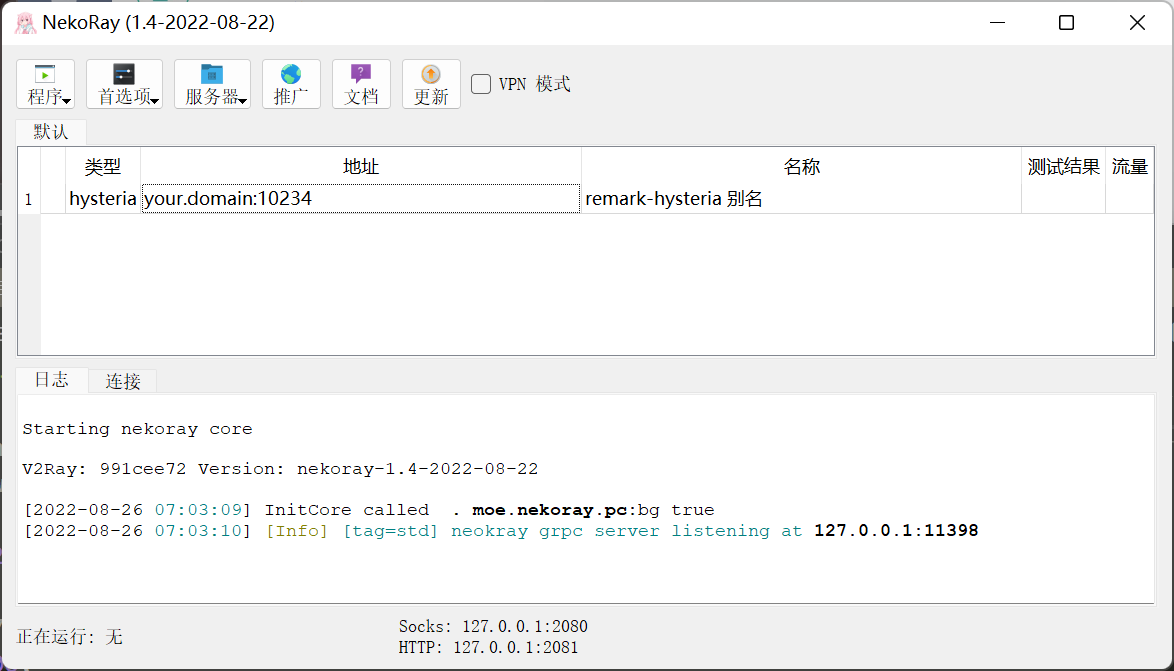This screenshot has height=671, width=1174.
Task: Click the Program (程序) toolbar icon
Action: pyautogui.click(x=44, y=75)
